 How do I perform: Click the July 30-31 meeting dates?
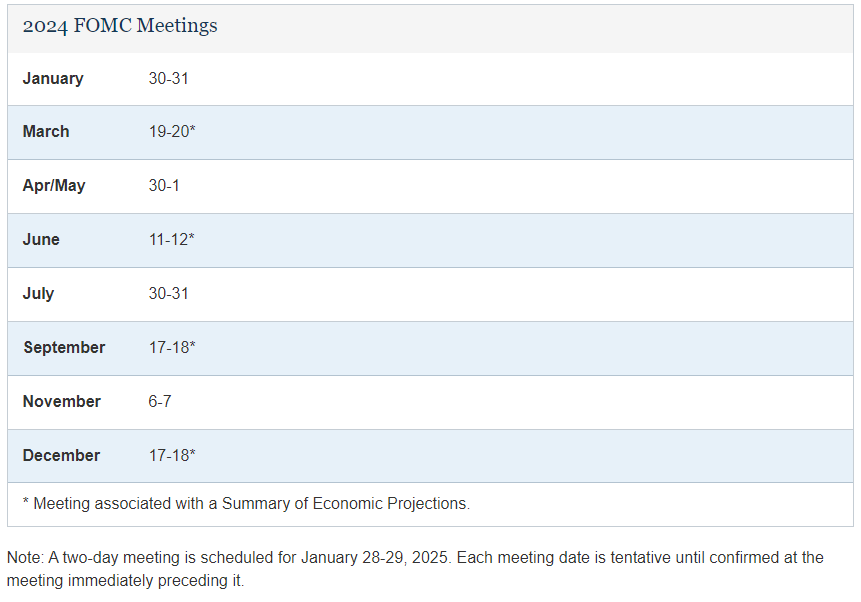pos(169,294)
